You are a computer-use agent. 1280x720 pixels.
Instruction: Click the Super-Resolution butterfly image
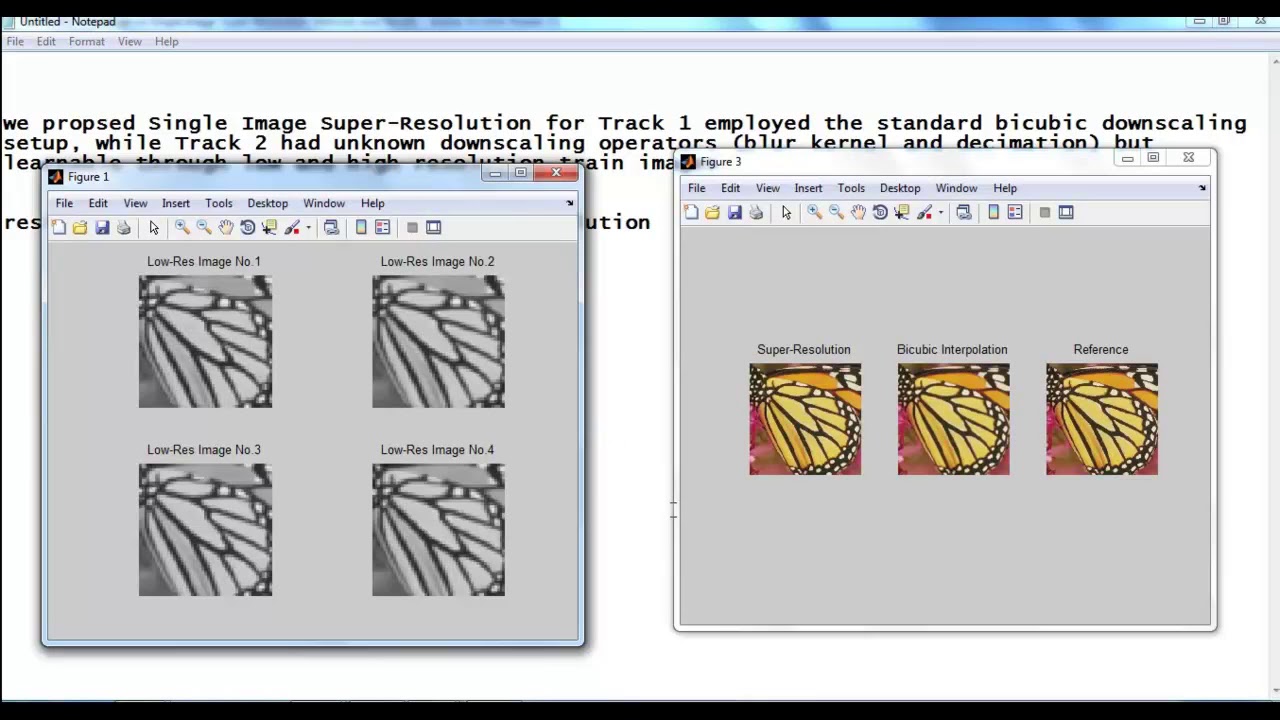click(x=805, y=419)
